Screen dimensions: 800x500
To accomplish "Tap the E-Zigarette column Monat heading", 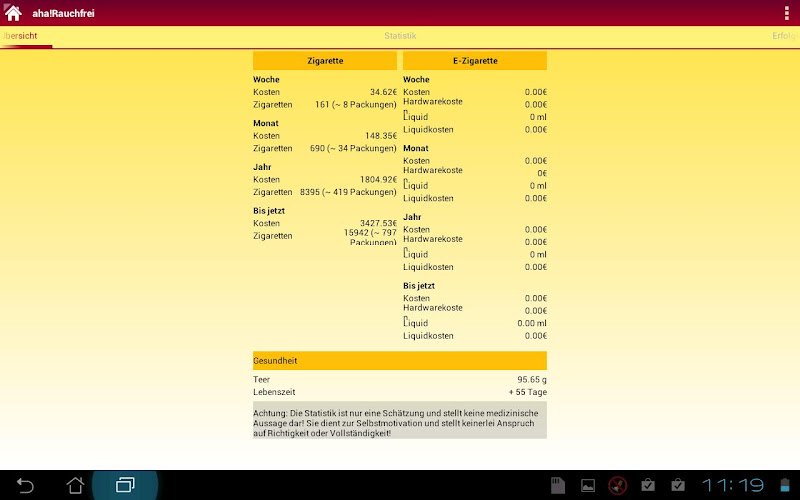I will [416, 148].
